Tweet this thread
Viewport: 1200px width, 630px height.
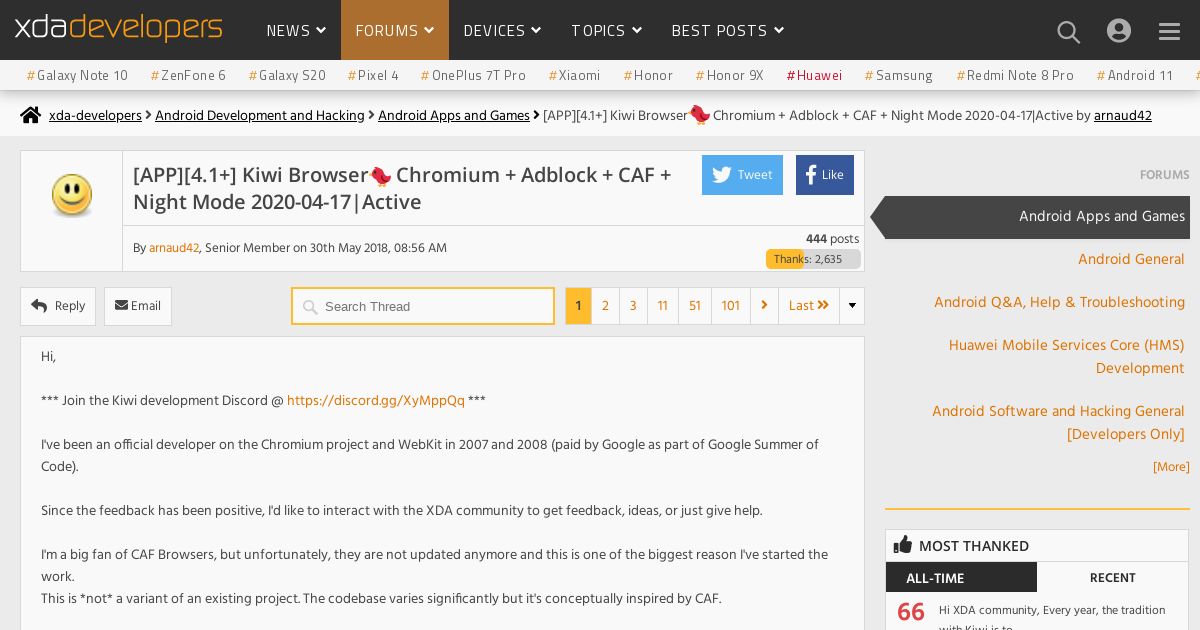(742, 175)
